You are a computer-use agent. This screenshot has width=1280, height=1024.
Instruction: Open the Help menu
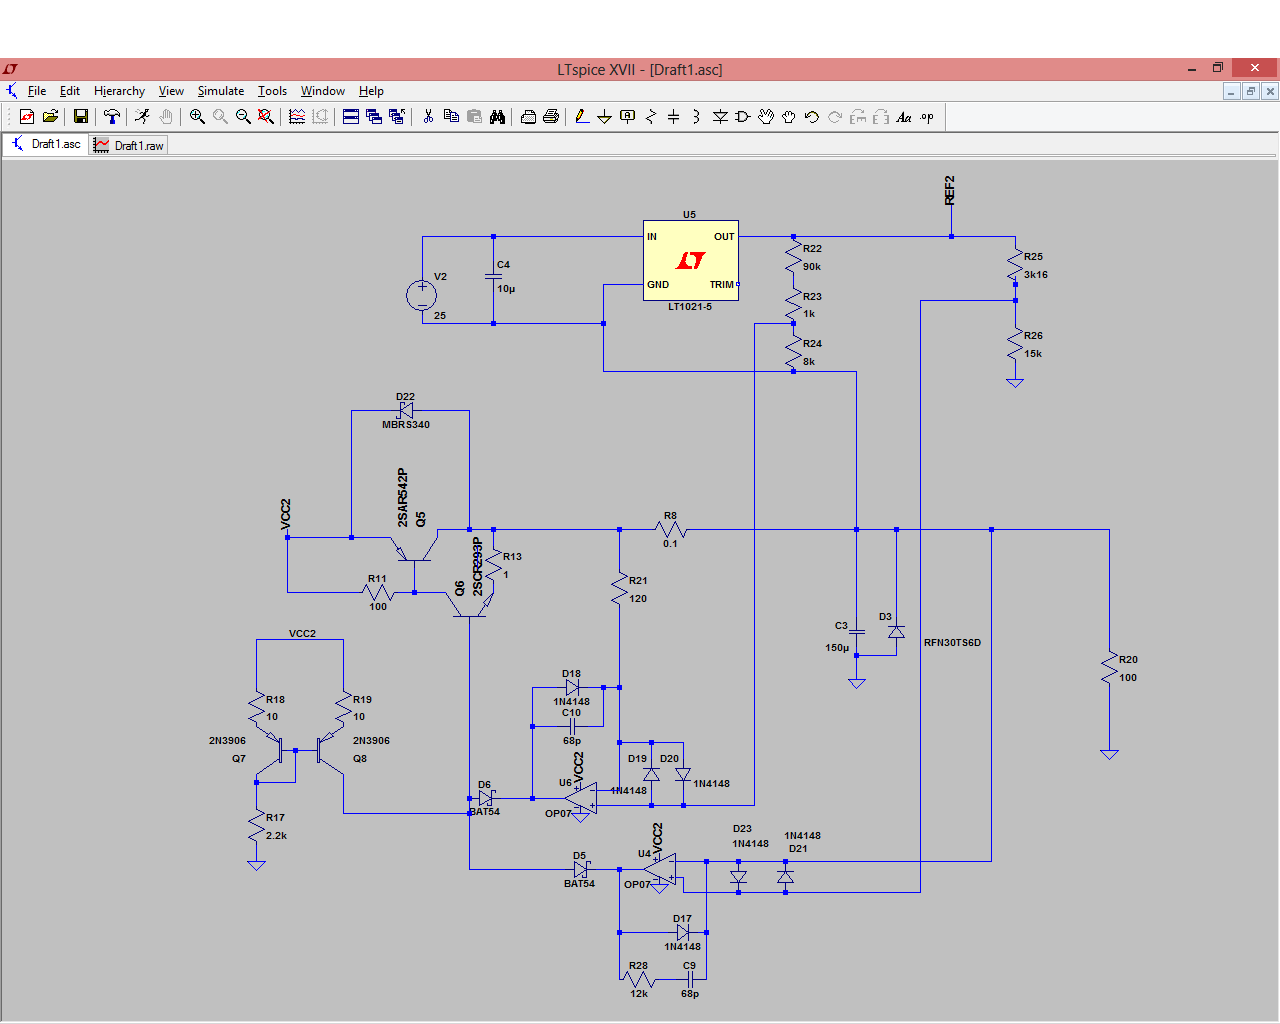pos(371,91)
